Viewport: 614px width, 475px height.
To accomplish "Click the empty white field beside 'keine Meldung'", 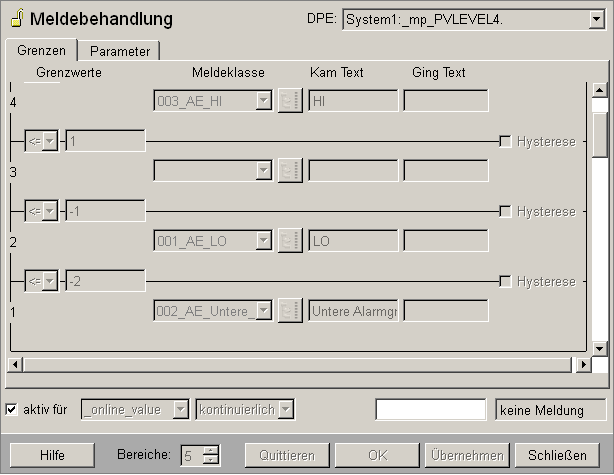I will click(431, 410).
